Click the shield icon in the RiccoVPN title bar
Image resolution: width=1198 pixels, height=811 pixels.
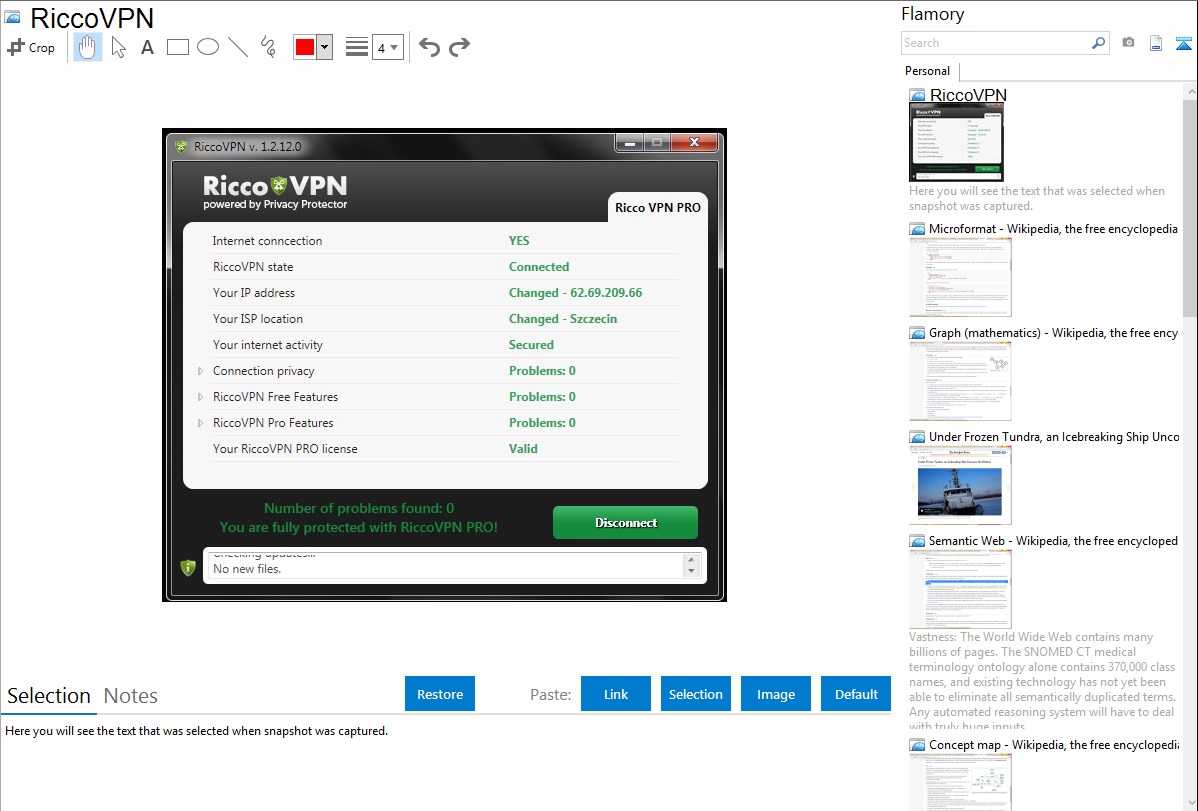tap(181, 147)
